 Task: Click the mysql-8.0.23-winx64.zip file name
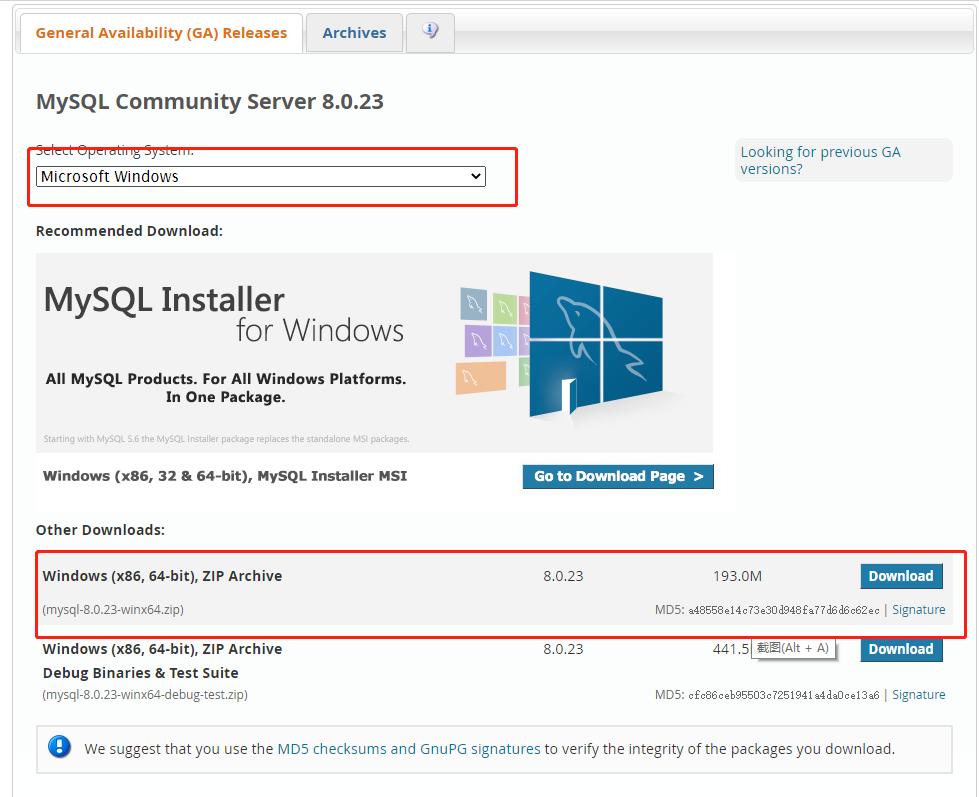click(113, 610)
